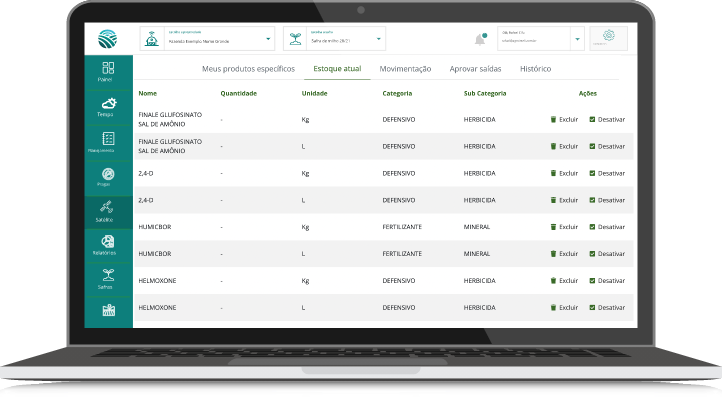722x400 pixels.
Task: Open the Pragas sidebar icon
Action: pyautogui.click(x=108, y=174)
